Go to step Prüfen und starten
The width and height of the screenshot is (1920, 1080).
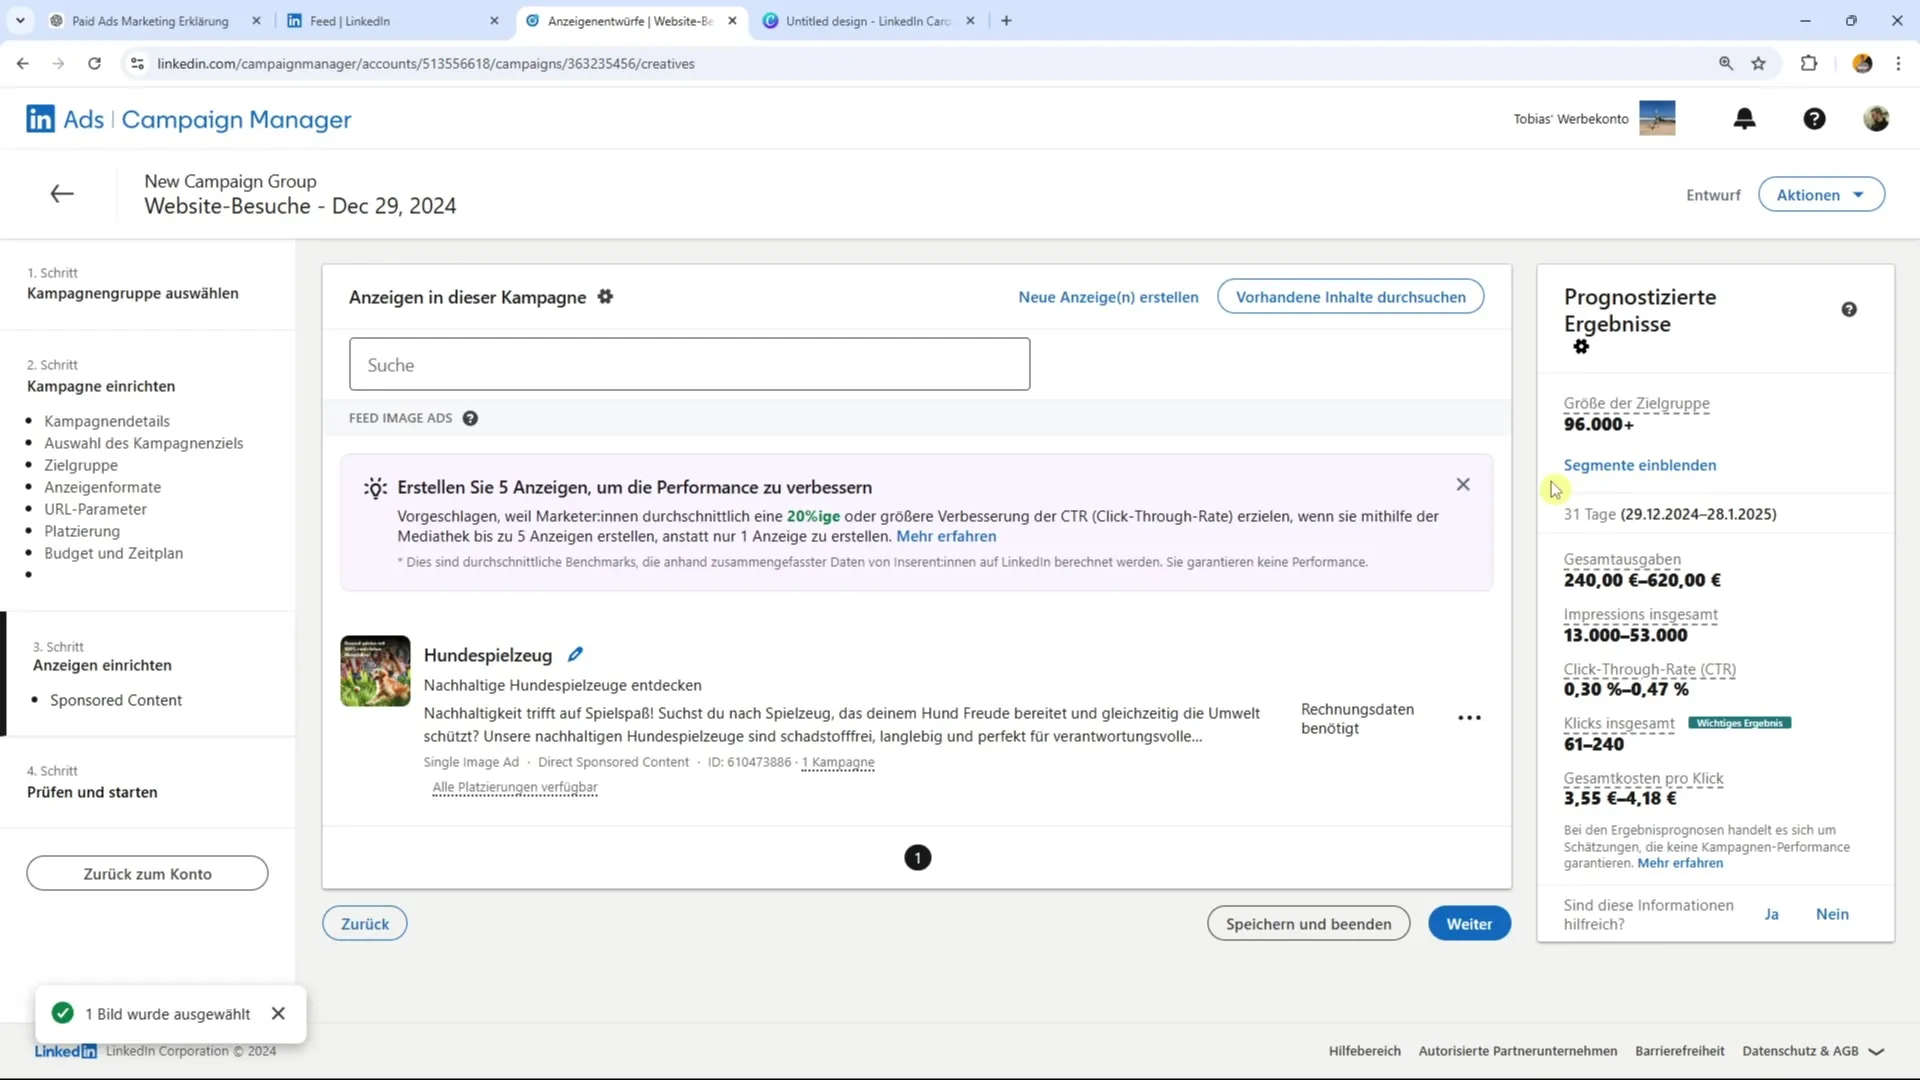pos(92,792)
